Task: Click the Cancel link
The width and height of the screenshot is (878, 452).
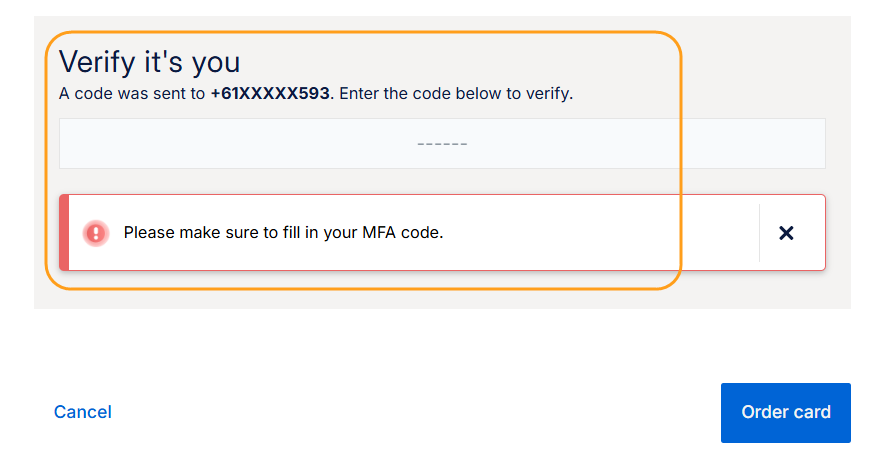Action: click(x=82, y=412)
